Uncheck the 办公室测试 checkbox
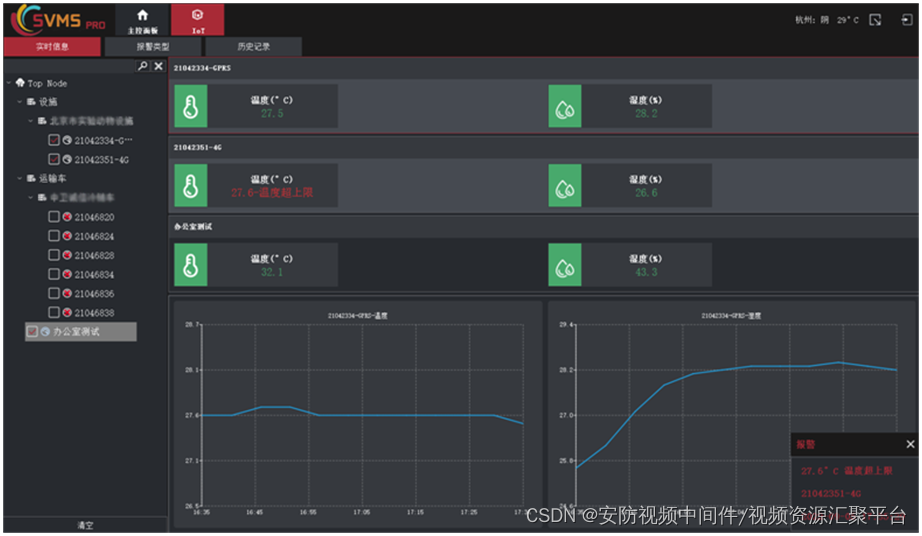The height and width of the screenshot is (536, 922). [32, 331]
